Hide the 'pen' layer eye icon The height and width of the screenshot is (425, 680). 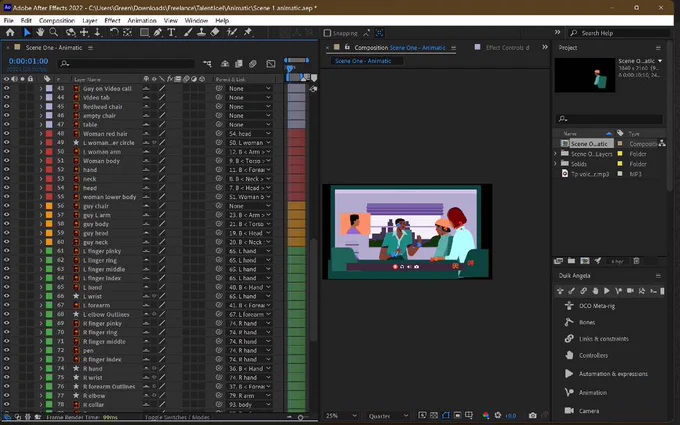(7, 350)
